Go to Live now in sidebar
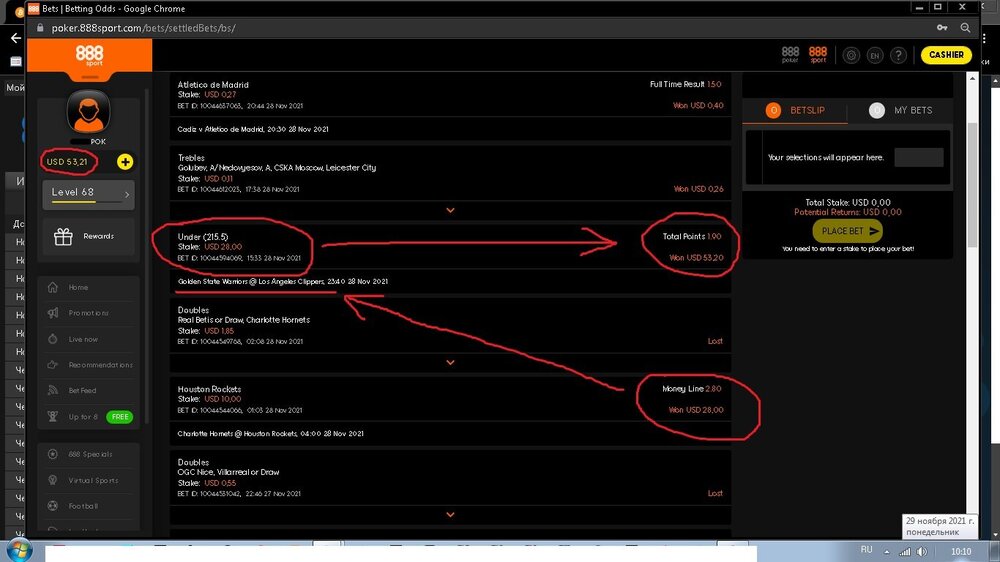The width and height of the screenshot is (1000, 562). 83,339
